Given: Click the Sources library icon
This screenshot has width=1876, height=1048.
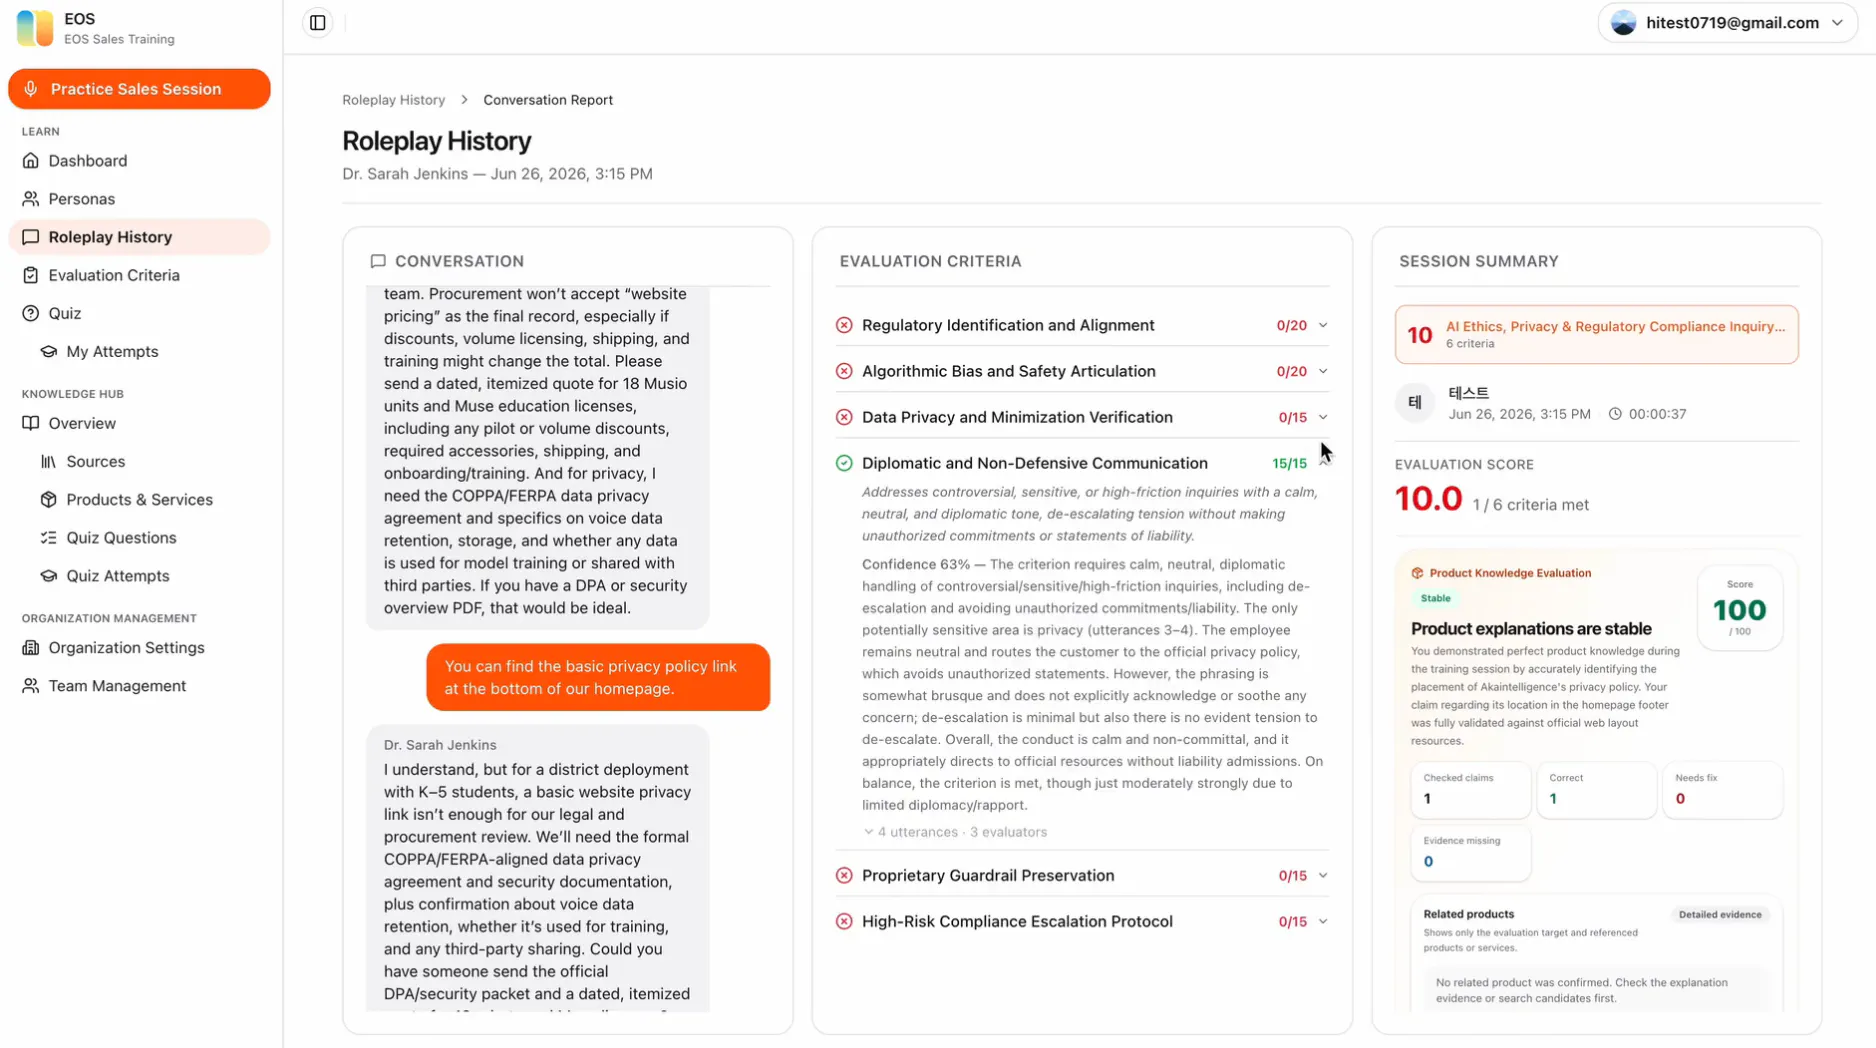Looking at the screenshot, I should [49, 462].
